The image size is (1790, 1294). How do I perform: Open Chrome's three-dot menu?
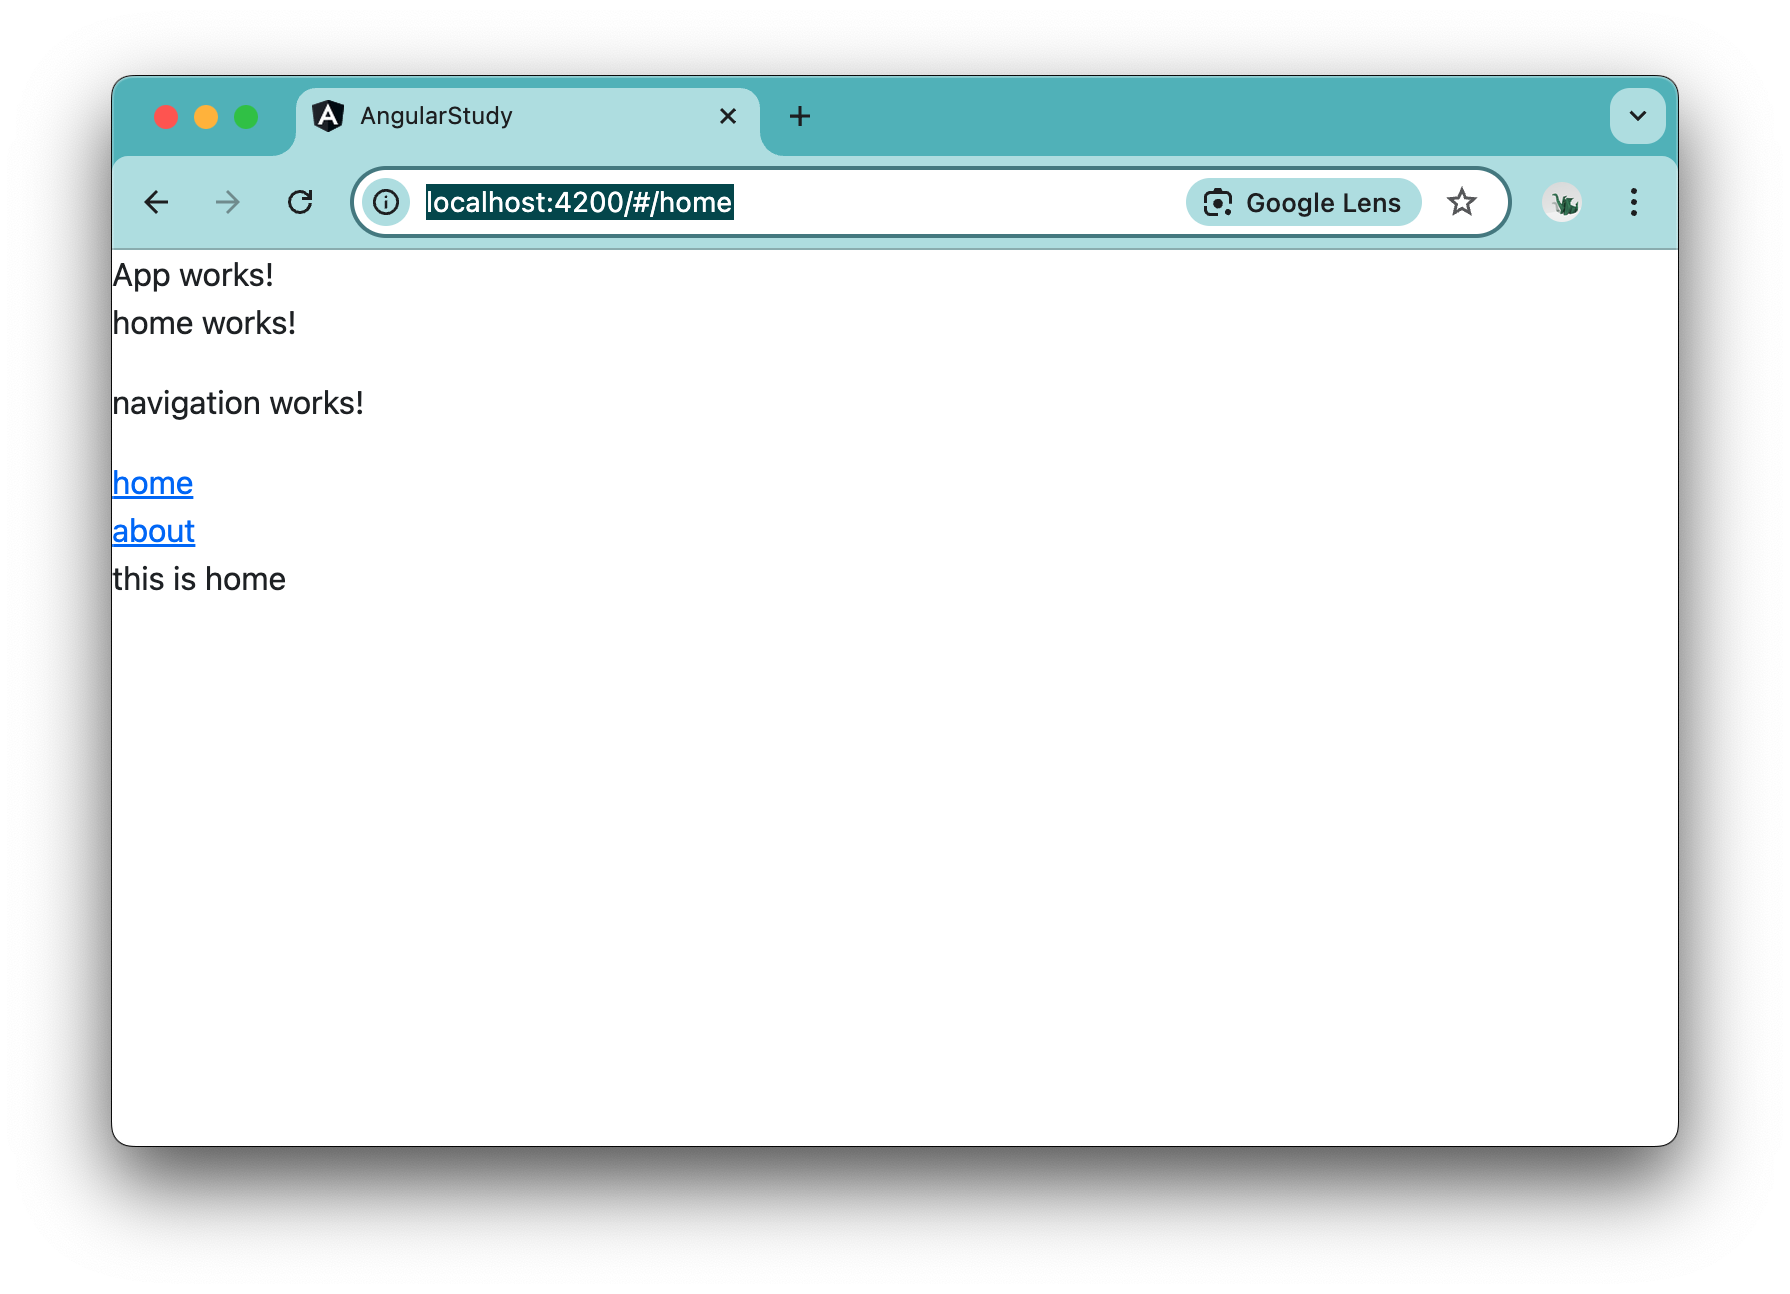[x=1634, y=203]
